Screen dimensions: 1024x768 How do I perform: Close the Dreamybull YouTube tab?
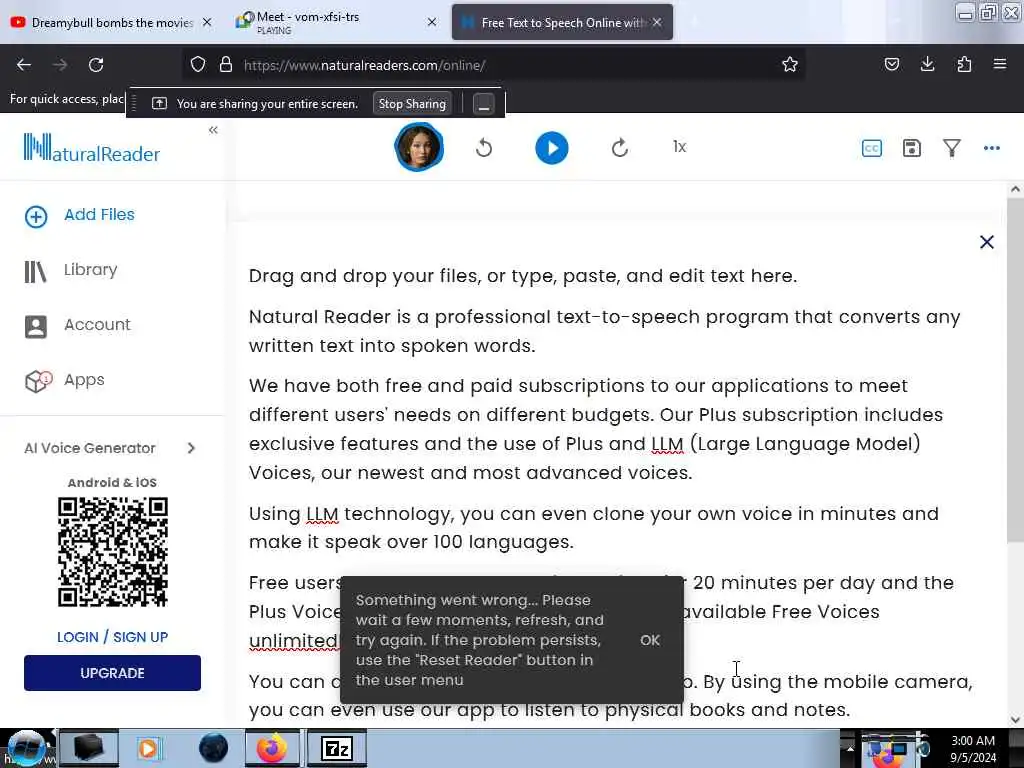207,22
